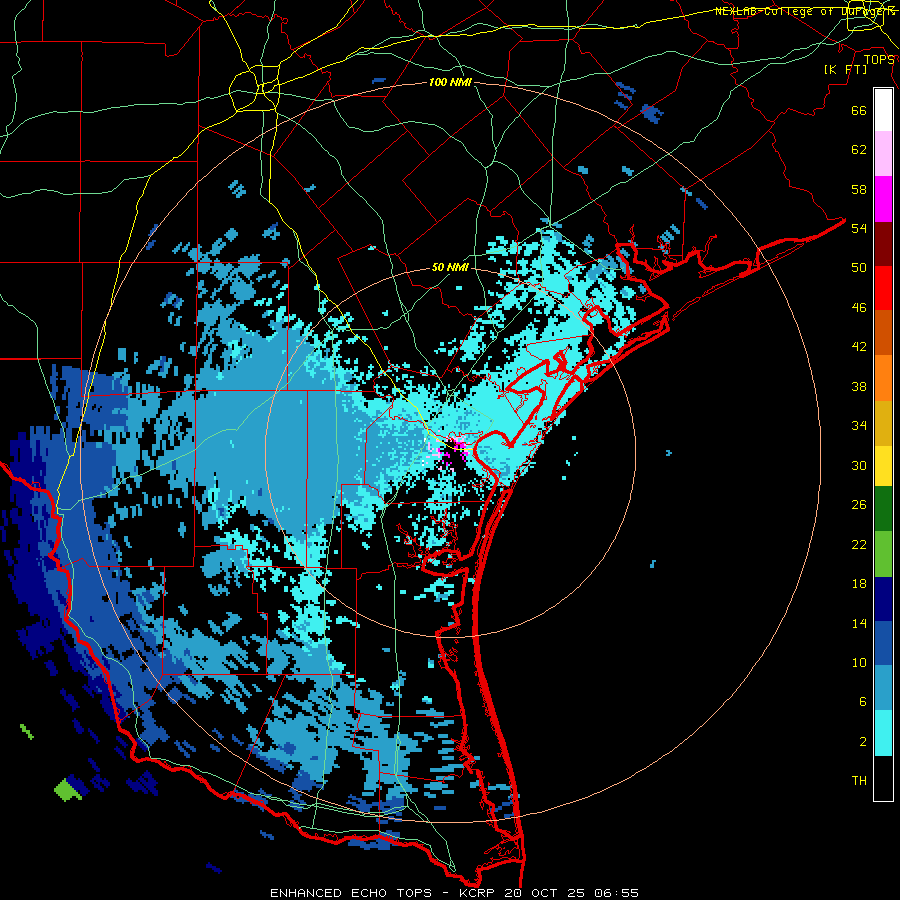Click the bright orange legend swatch
The image size is (900, 900).
(883, 378)
